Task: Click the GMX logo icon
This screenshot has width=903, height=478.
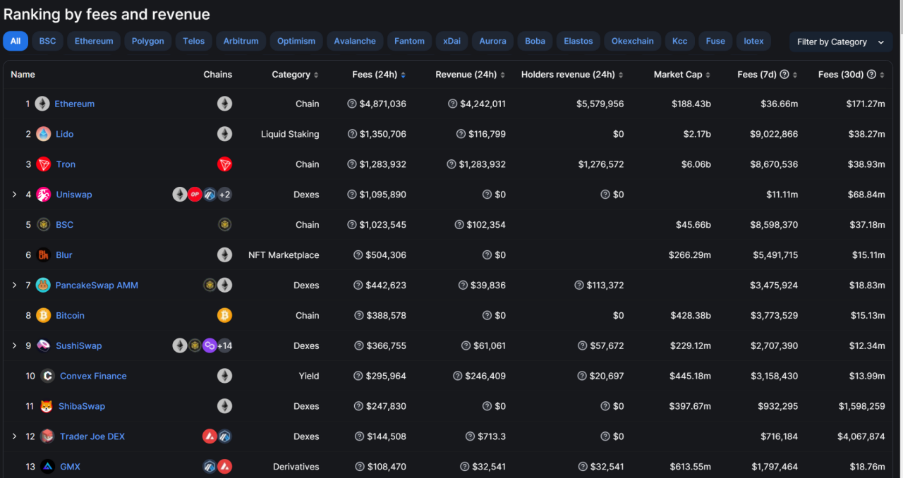Action: tap(47, 466)
